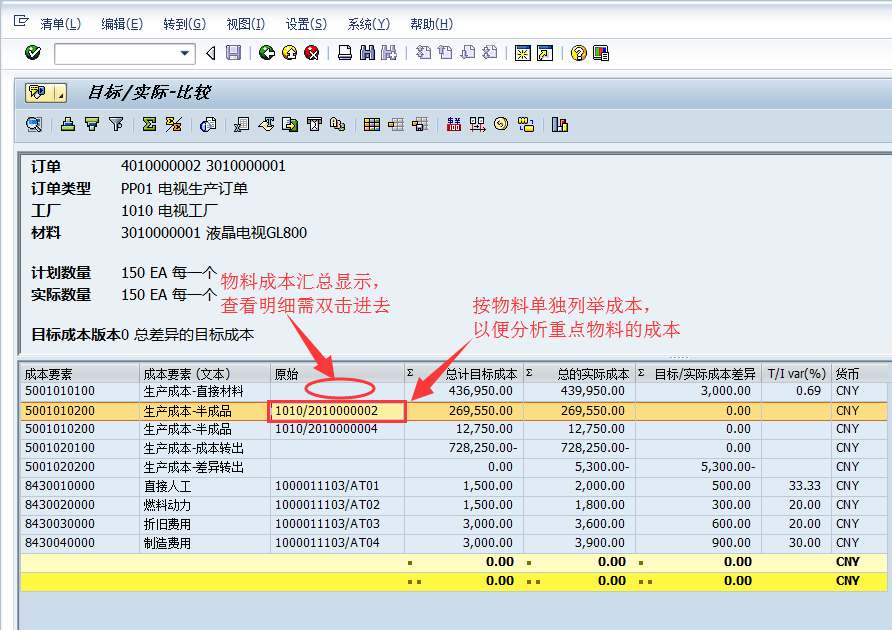Select the 折旧费用 row text
The image size is (892, 630).
167,524
